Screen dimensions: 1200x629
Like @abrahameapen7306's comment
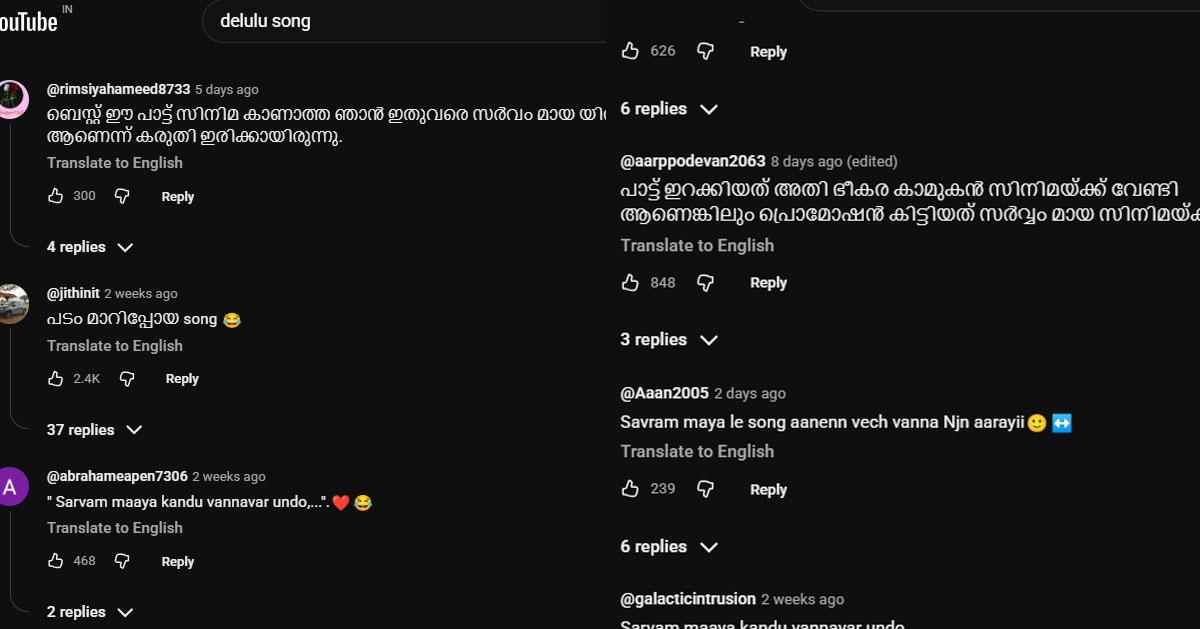coord(56,561)
